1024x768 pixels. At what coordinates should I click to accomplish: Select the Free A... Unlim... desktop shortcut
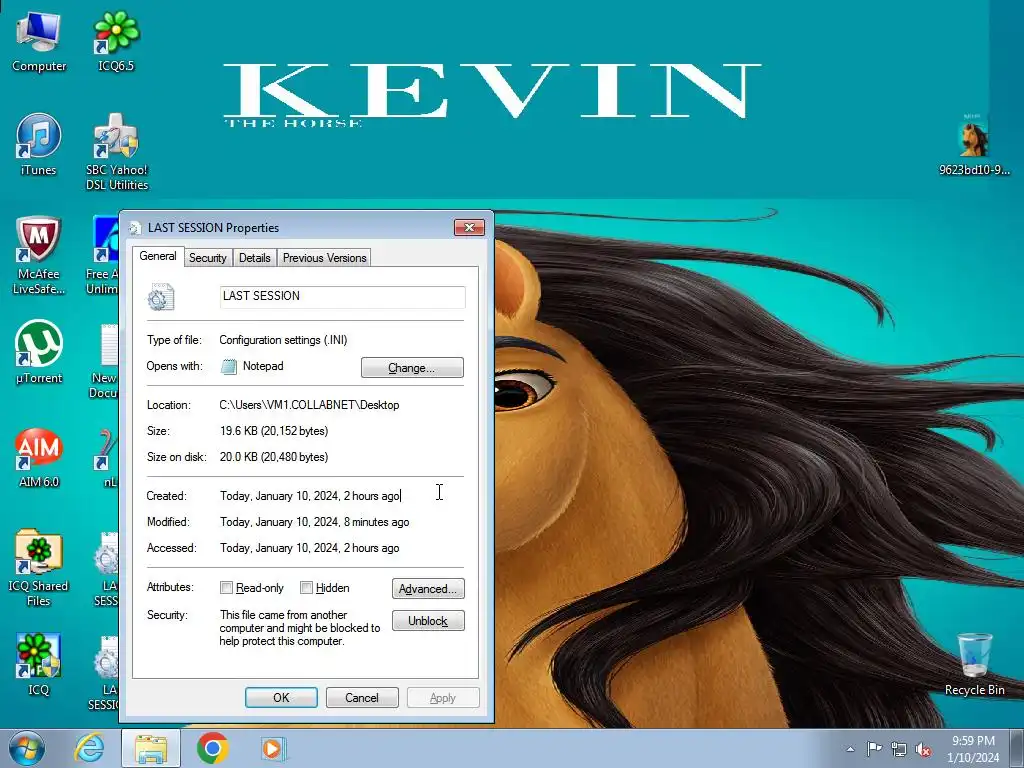click(103, 256)
